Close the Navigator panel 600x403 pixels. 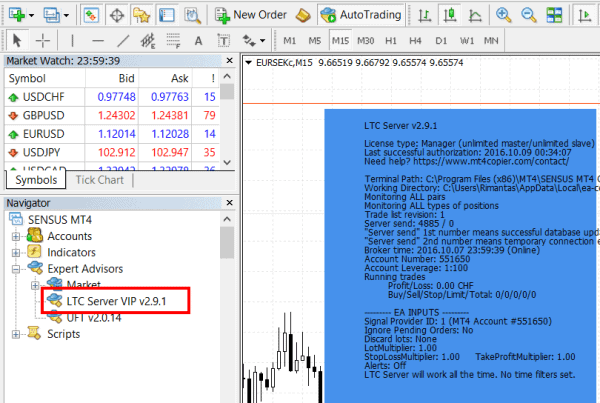coord(230,202)
